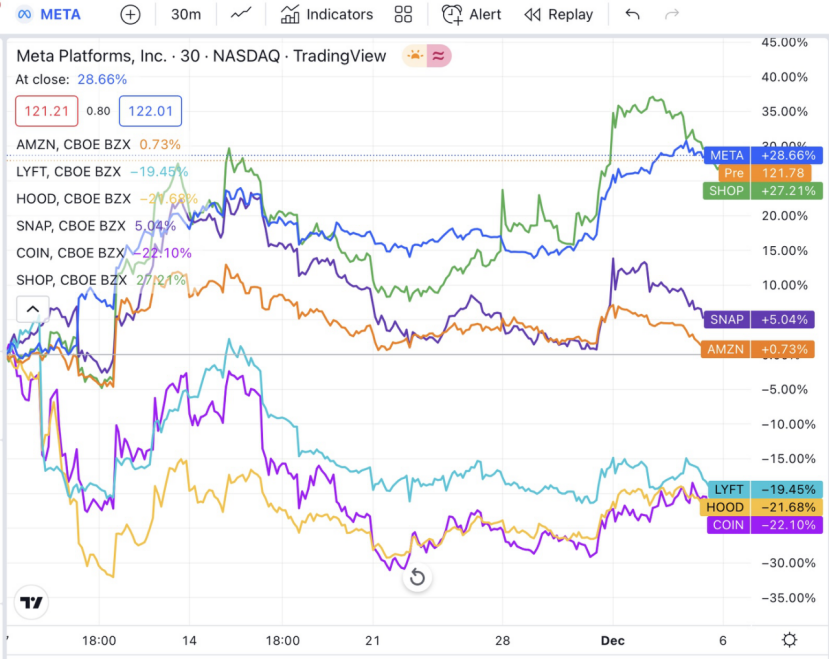
Task: Open the Indicators menu
Action: tap(327, 15)
